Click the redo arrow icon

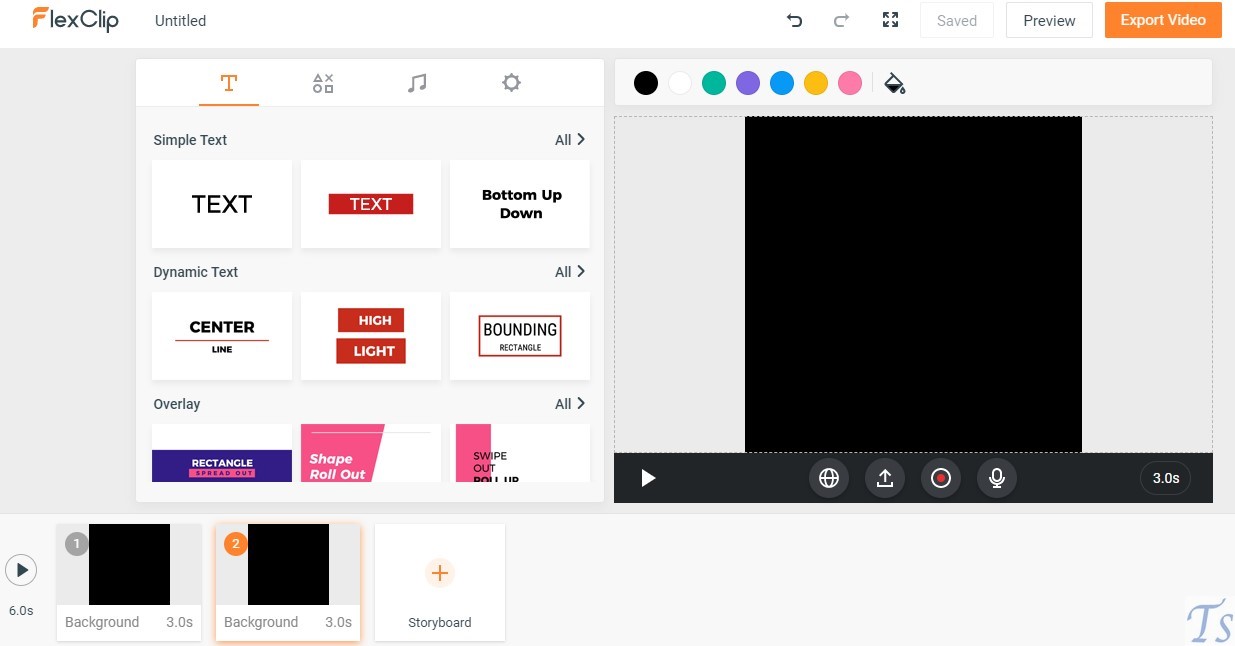tap(842, 20)
